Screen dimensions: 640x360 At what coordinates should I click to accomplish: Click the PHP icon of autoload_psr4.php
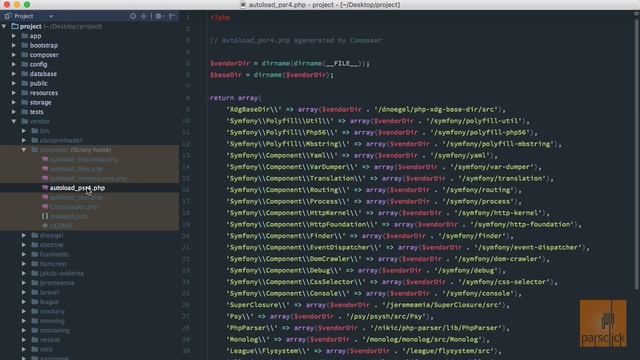45,188
